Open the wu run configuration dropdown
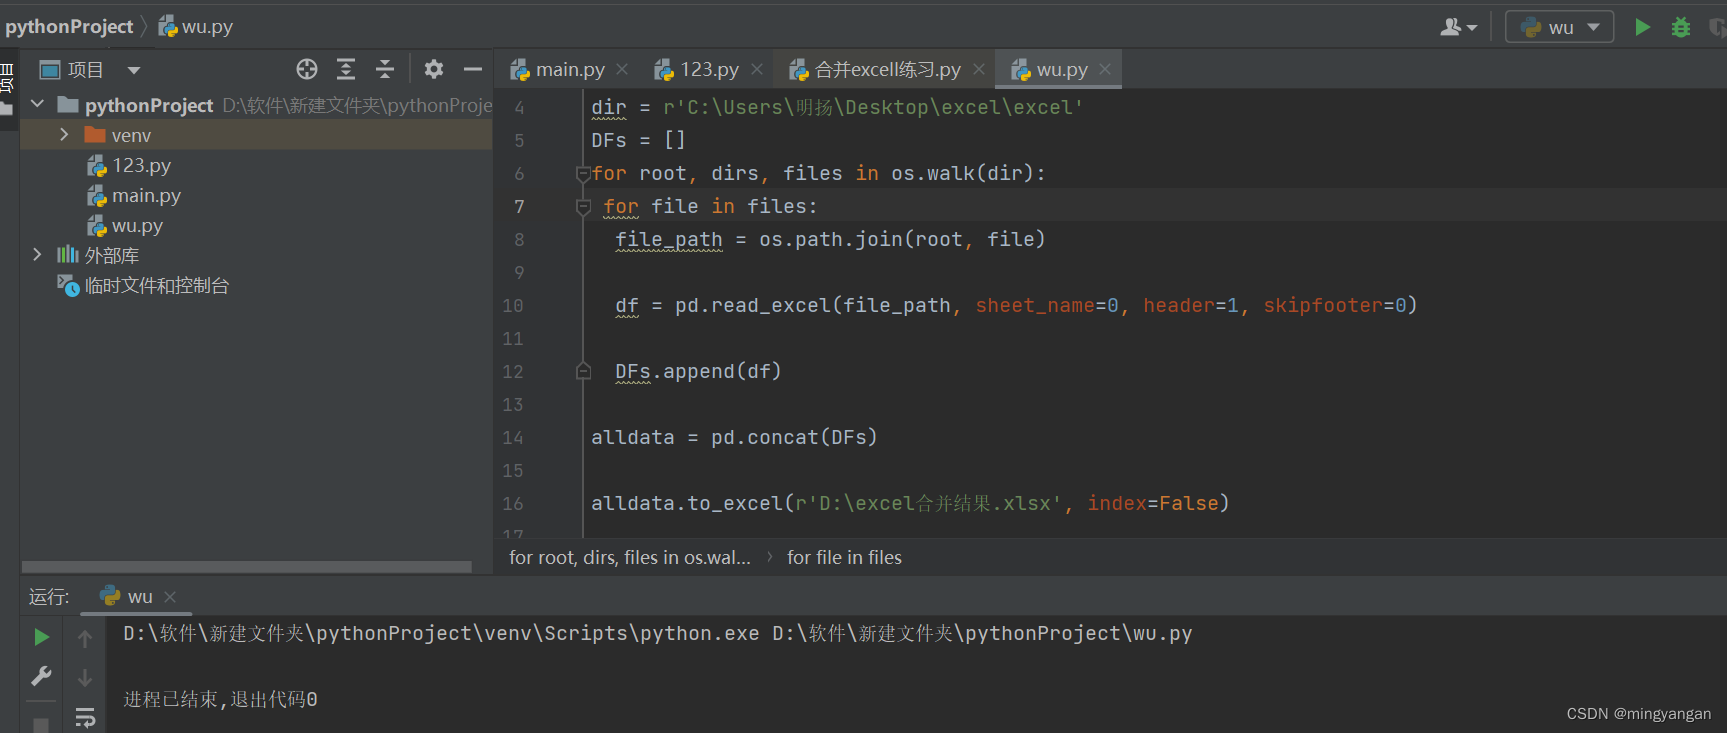Screen dimensions: 1727x733 tap(1560, 27)
